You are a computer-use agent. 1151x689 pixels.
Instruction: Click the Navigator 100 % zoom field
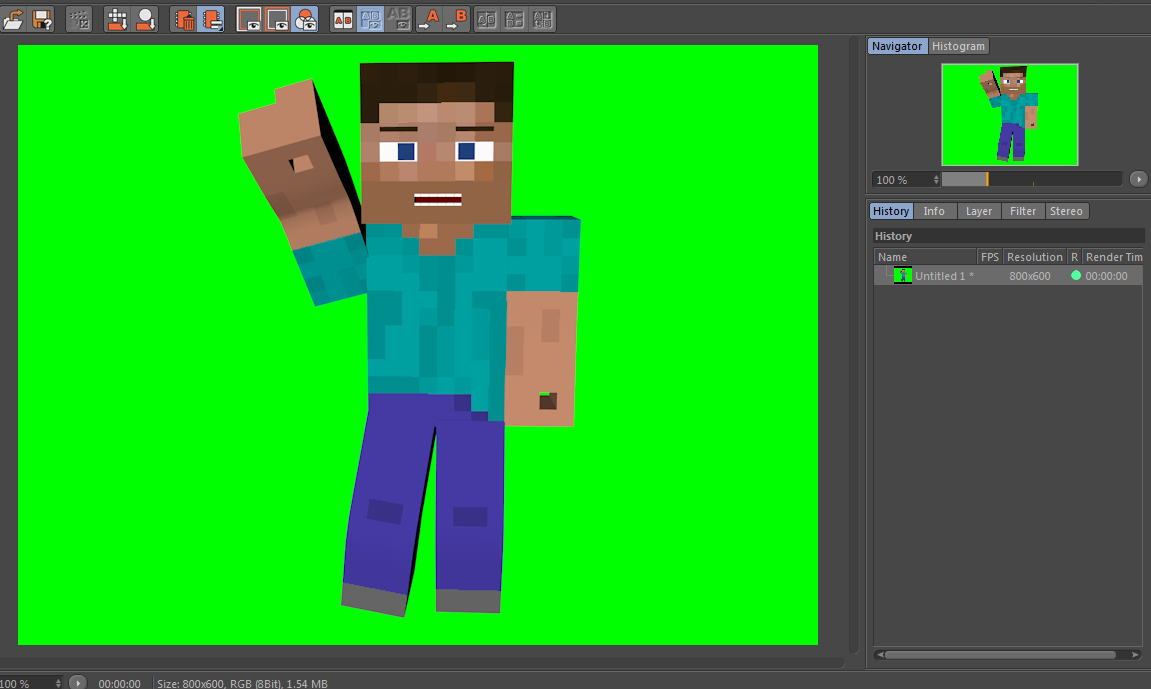pos(901,180)
